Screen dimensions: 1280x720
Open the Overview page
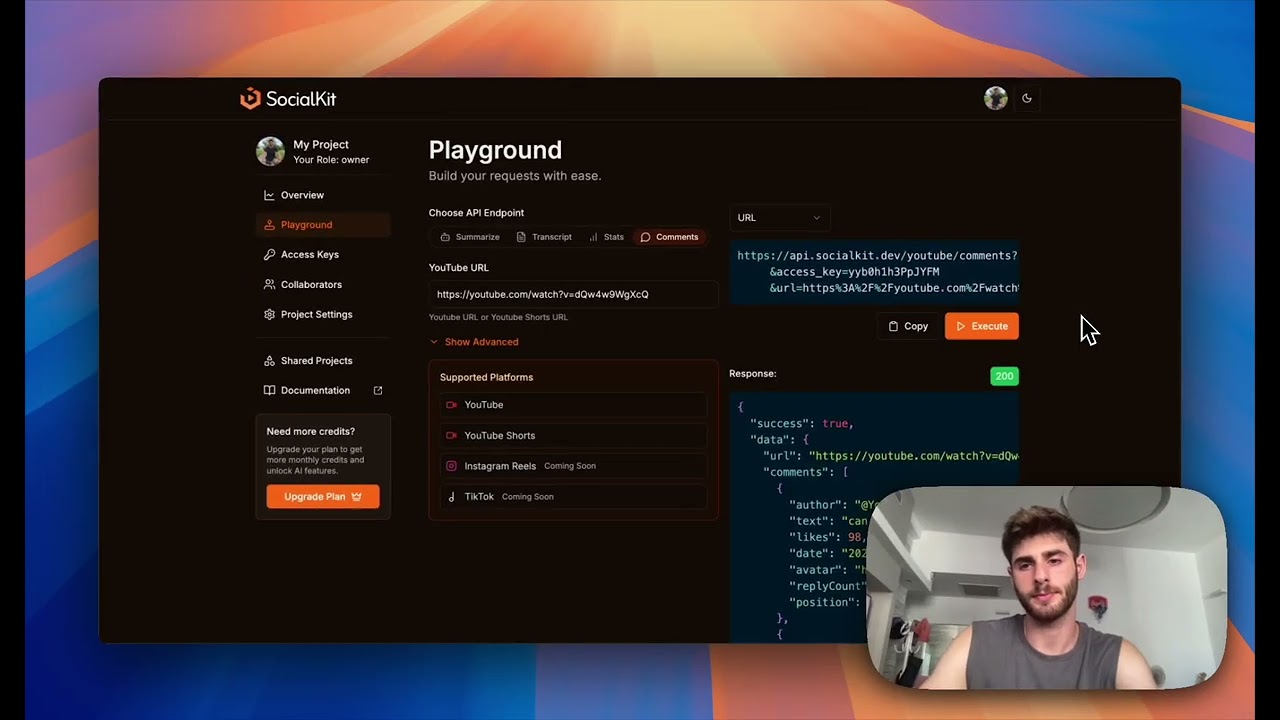click(x=323, y=195)
